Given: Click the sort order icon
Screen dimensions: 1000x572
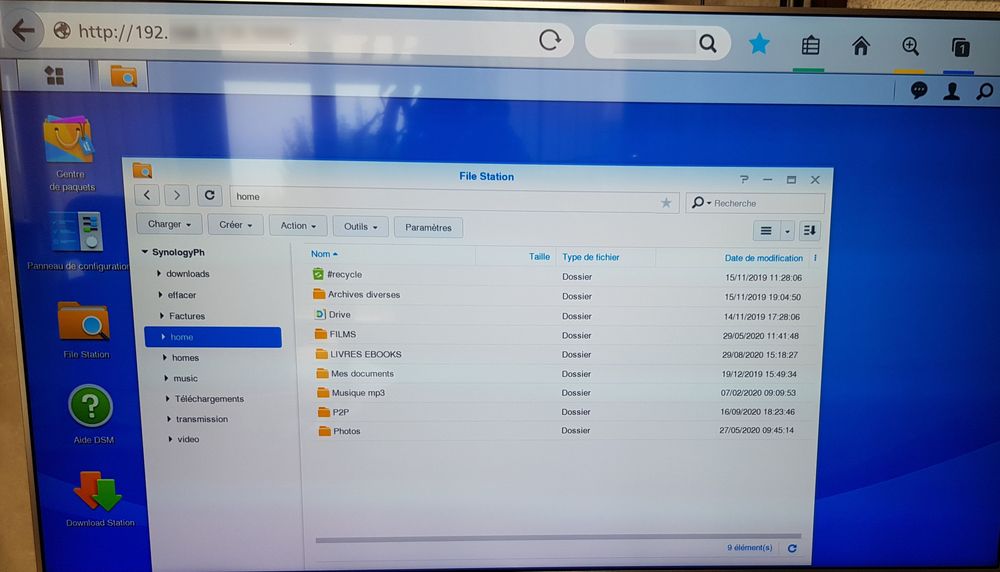Looking at the screenshot, I should coord(809,231).
